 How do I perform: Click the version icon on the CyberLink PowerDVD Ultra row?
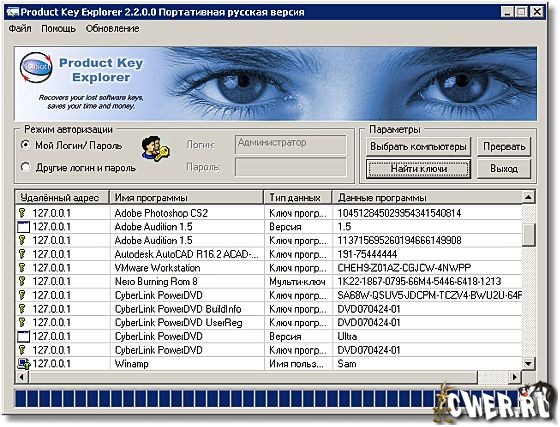pyautogui.click(x=24, y=336)
